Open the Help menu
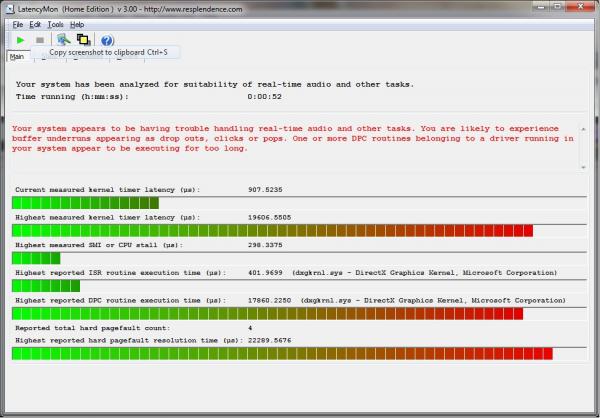 (x=77, y=24)
